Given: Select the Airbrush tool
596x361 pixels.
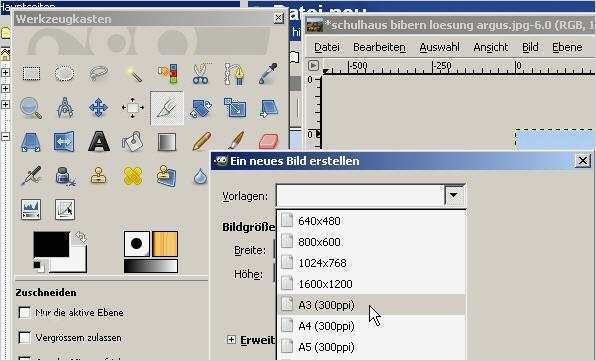Looking at the screenshot, I should (31, 176).
